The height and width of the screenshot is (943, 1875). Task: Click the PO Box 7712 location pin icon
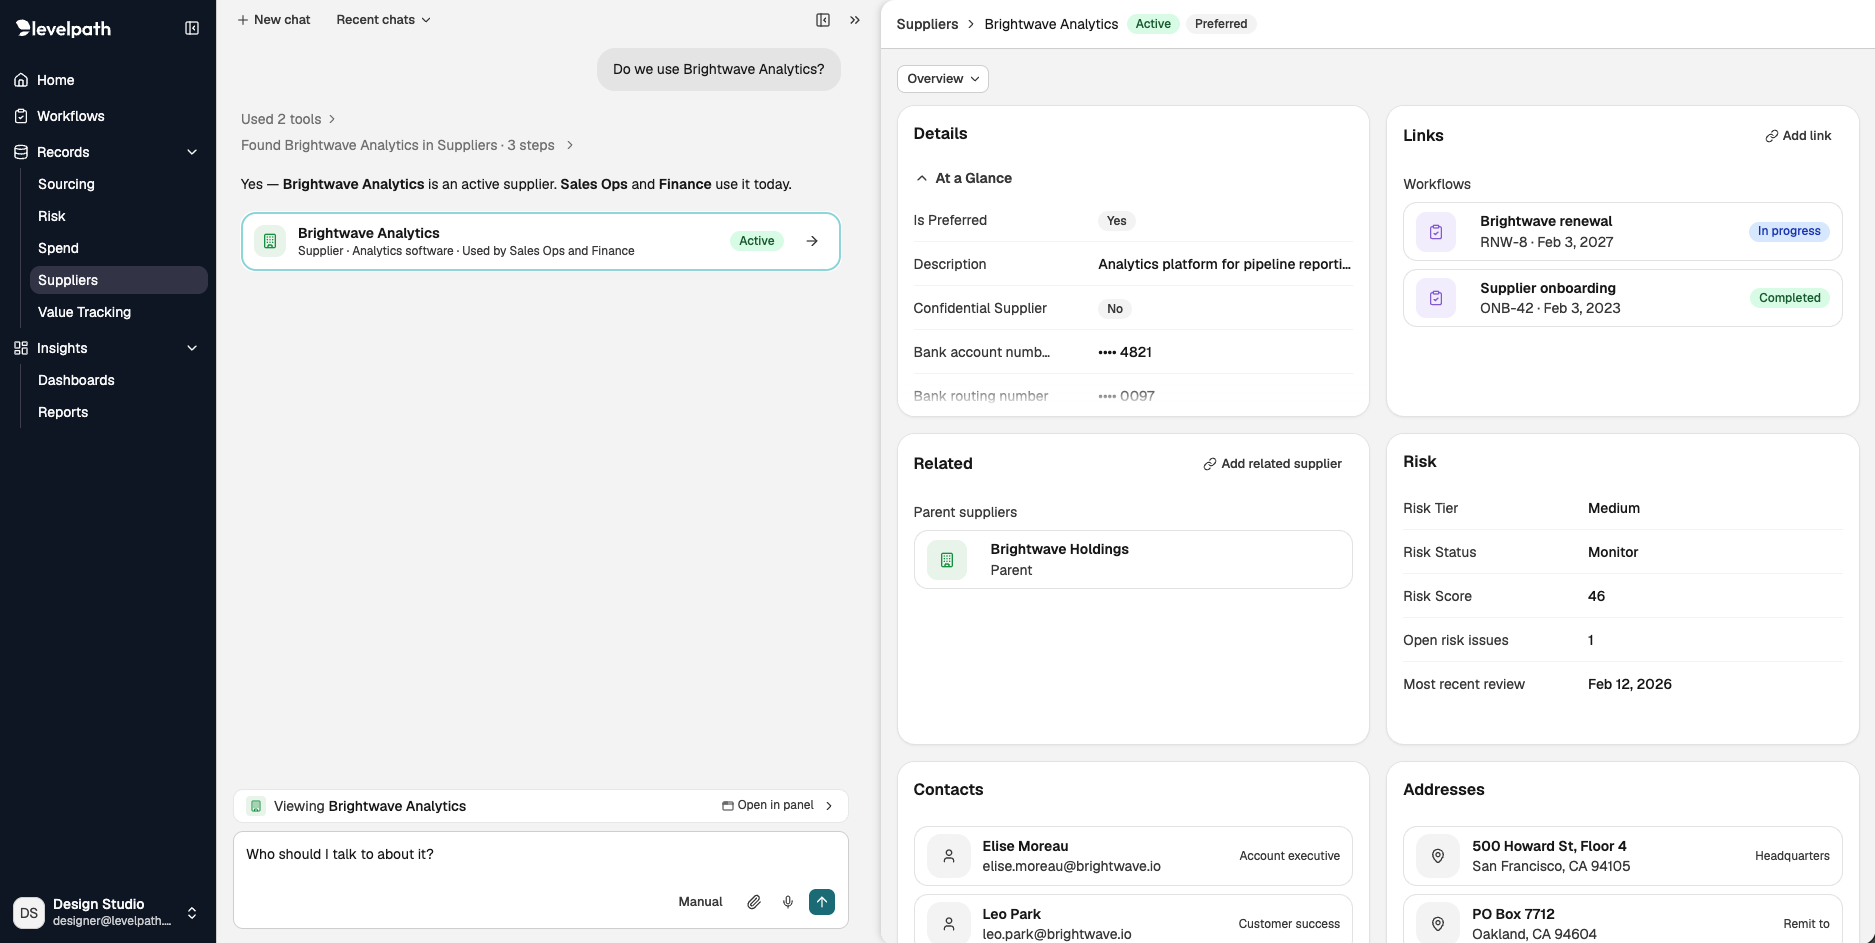pos(1438,924)
